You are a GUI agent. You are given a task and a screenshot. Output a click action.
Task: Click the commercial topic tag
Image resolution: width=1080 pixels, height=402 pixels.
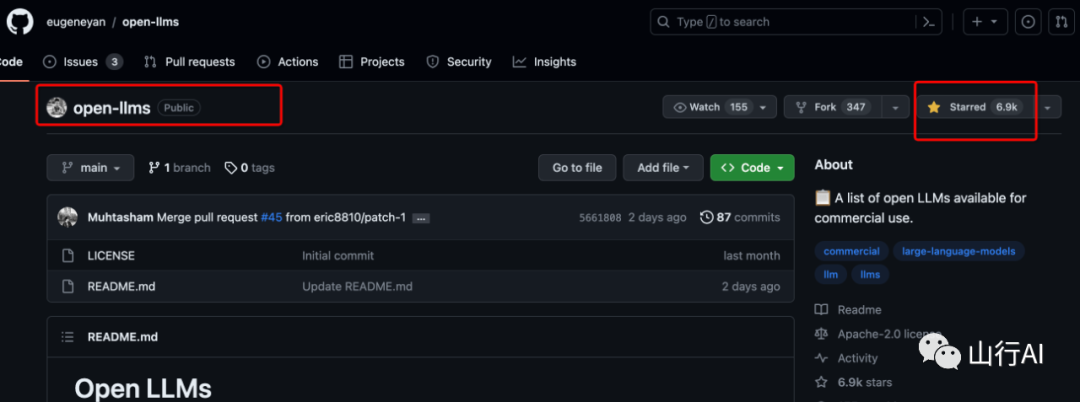(x=851, y=251)
